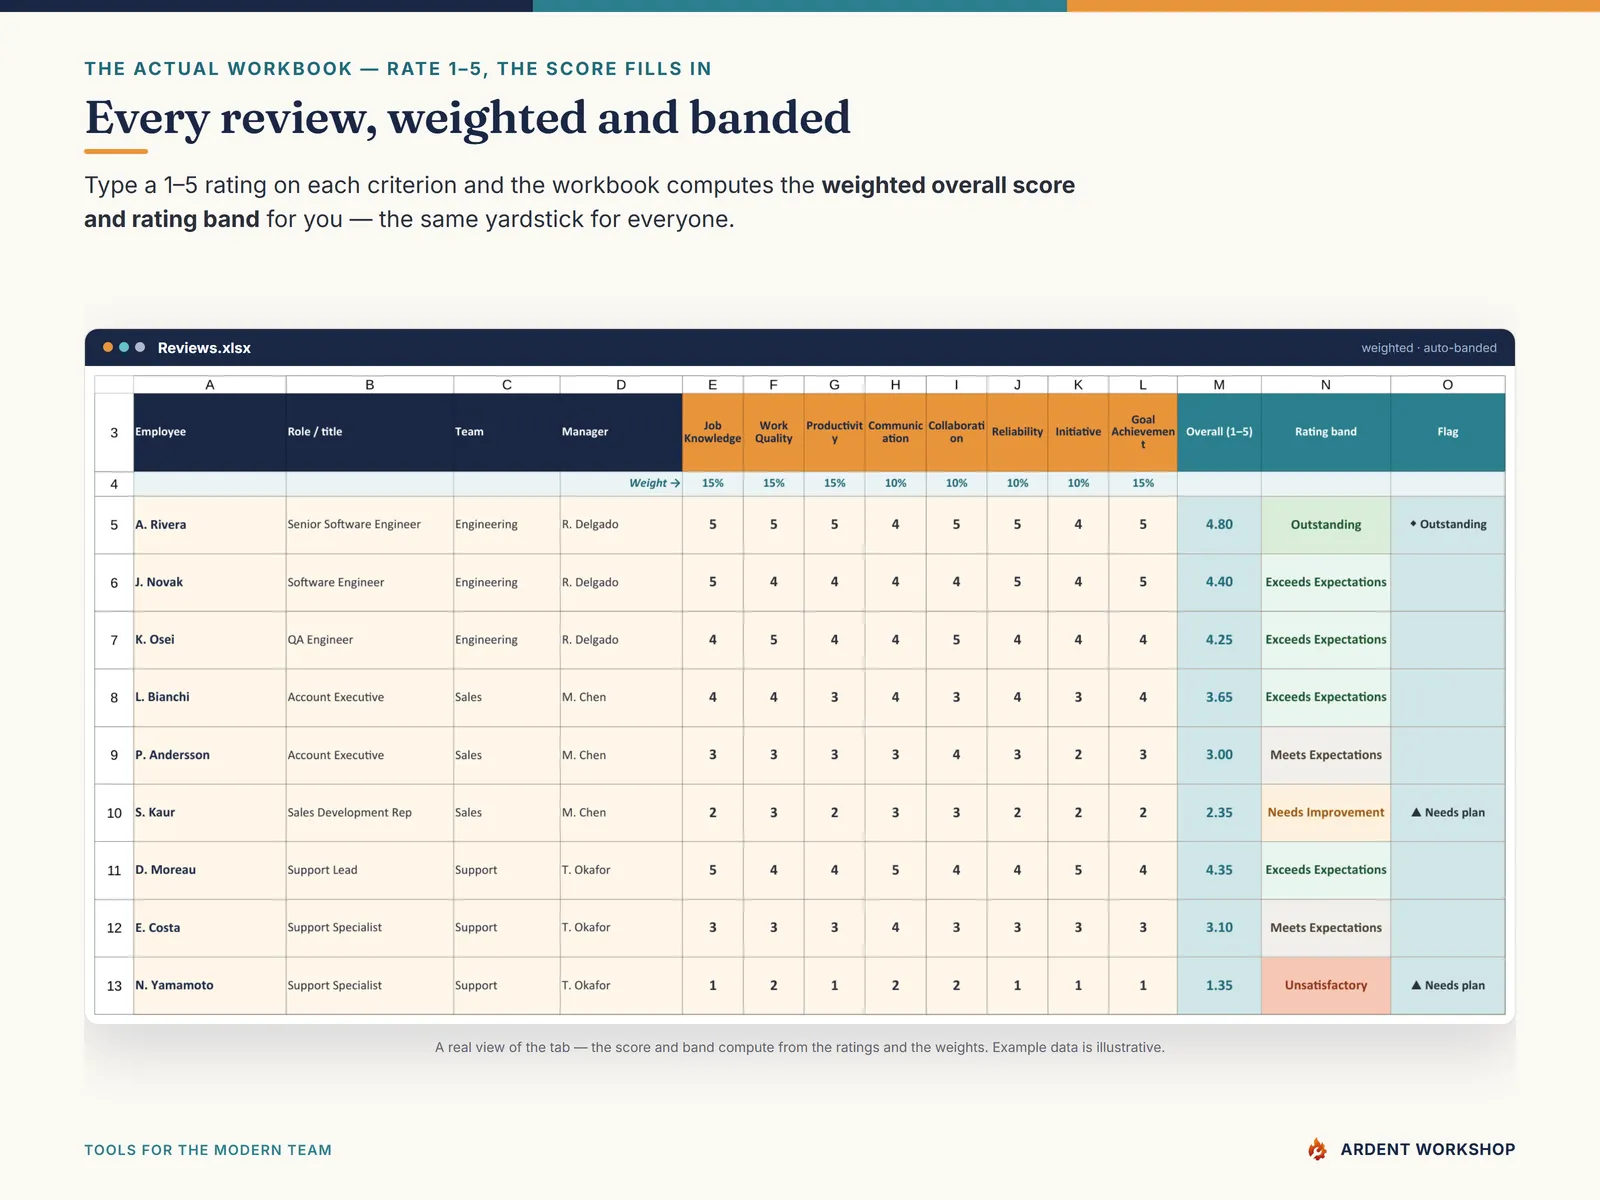
Task: Click the Unsatisfactory rating band cell
Action: pyautogui.click(x=1326, y=986)
